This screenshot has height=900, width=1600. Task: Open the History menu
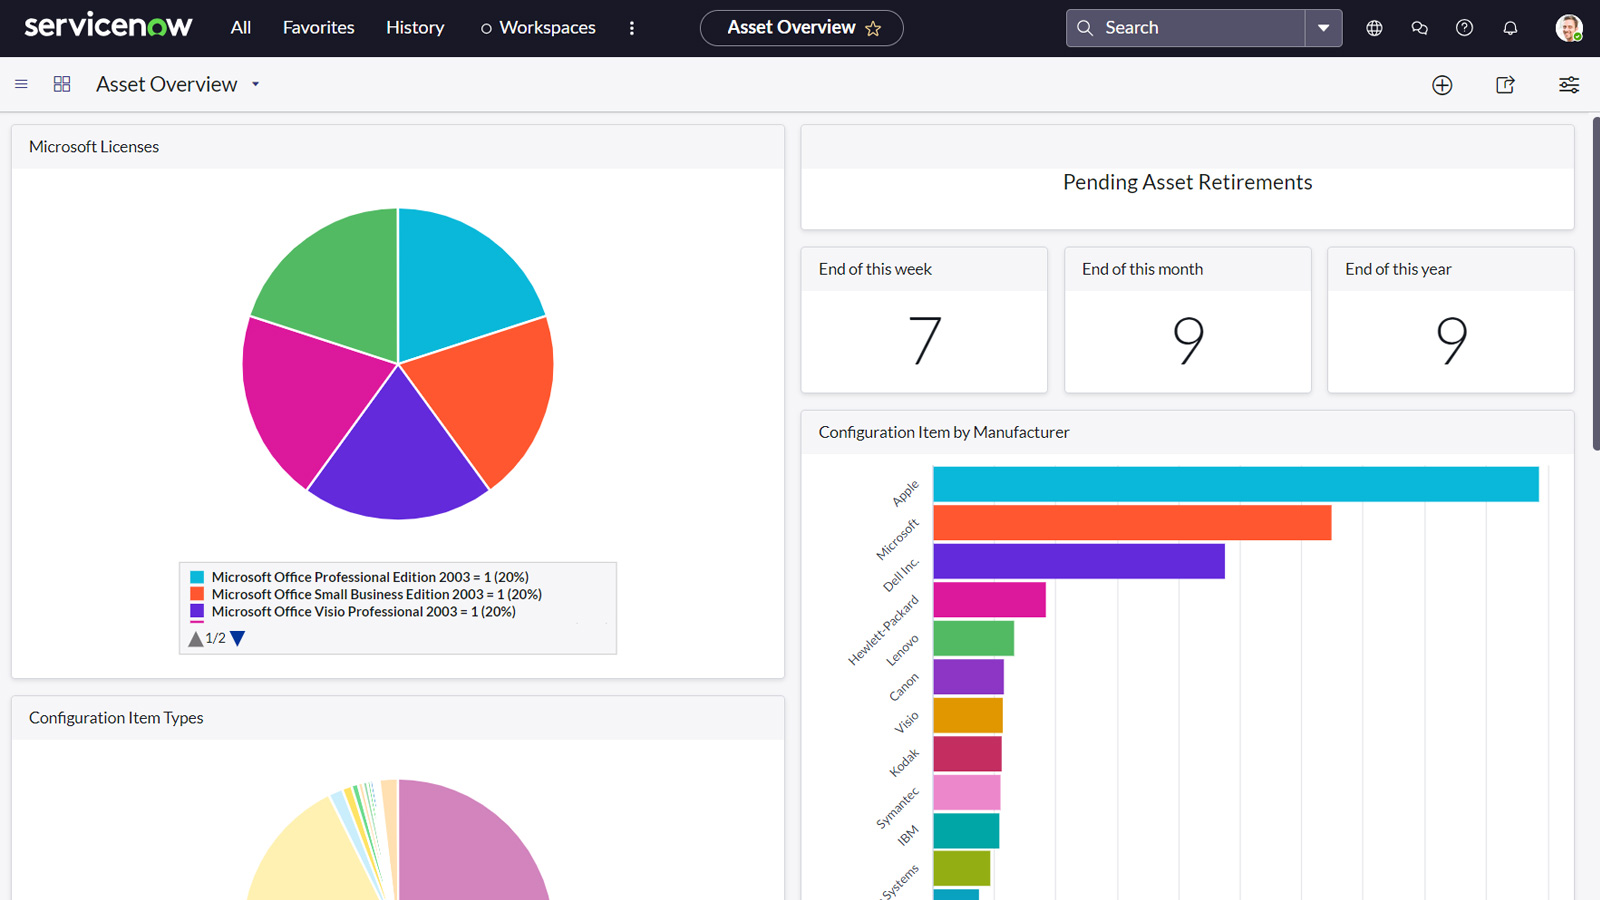[415, 28]
